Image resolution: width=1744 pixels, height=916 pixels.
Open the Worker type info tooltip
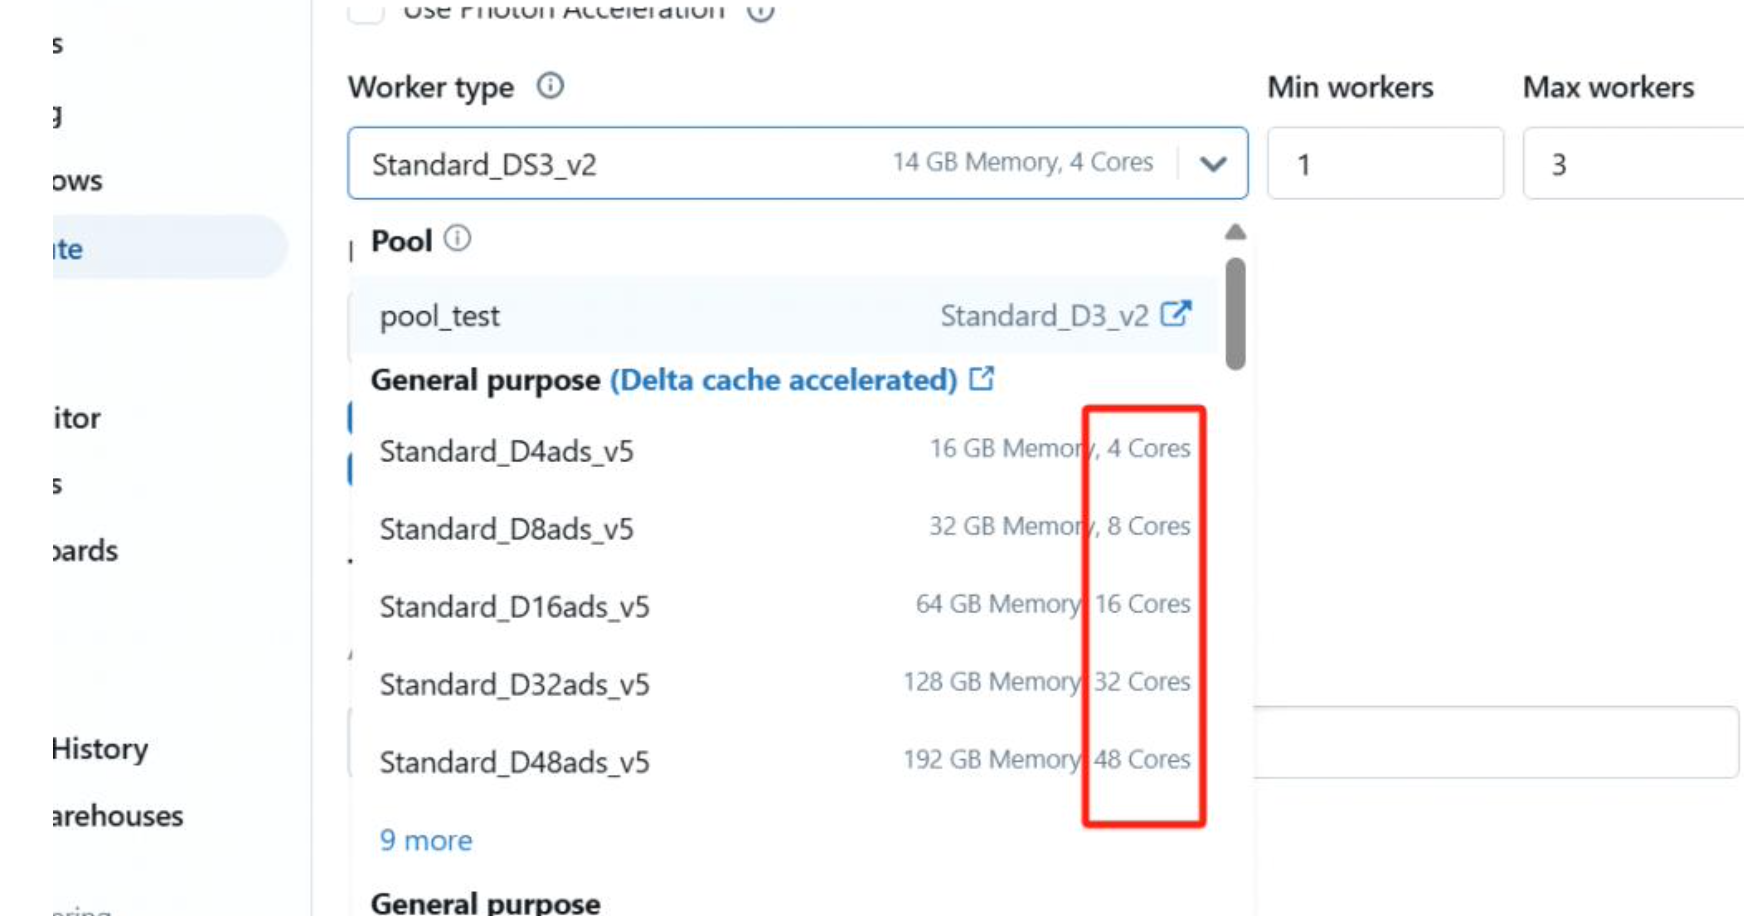coord(549,87)
